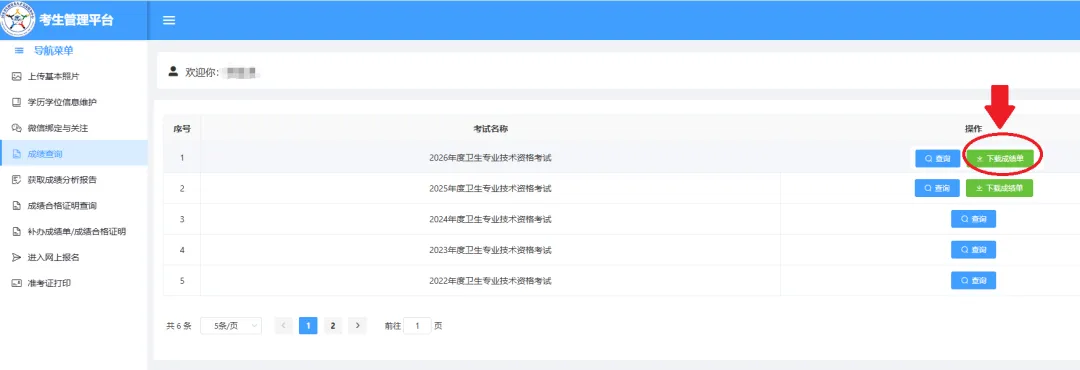Go to the next page arrow

(x=357, y=326)
